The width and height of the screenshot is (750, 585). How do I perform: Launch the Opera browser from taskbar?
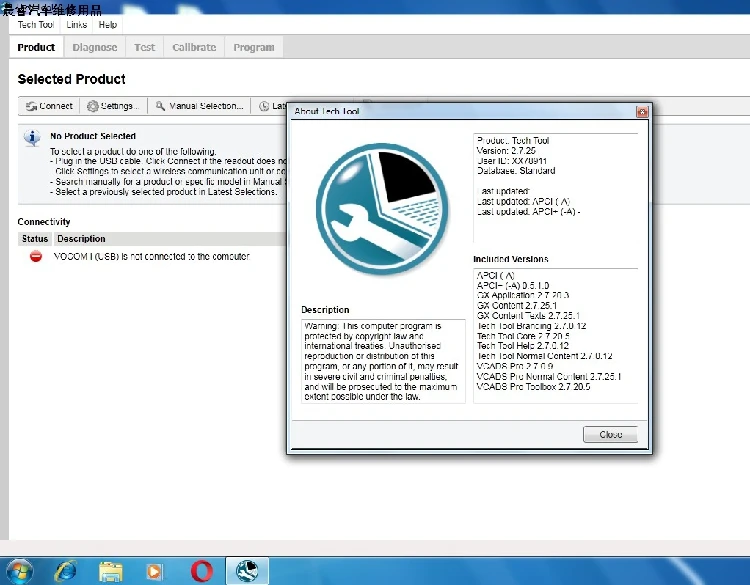pyautogui.click(x=201, y=570)
